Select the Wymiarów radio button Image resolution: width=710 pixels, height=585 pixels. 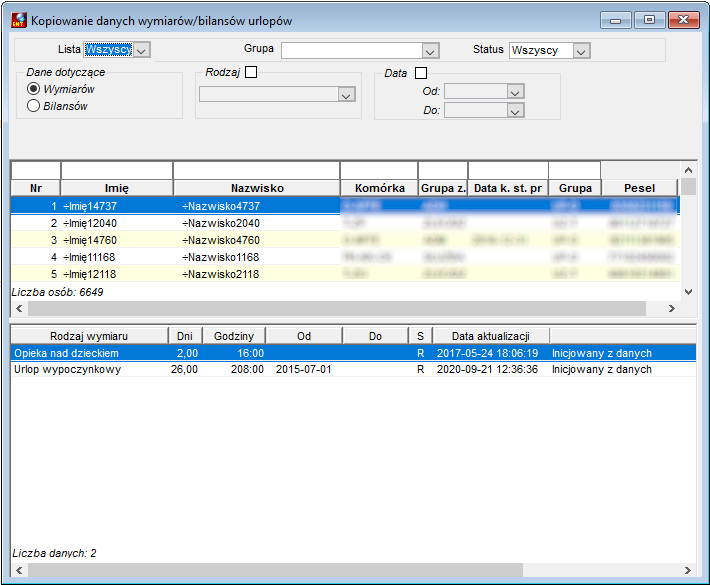pyautogui.click(x=34, y=89)
